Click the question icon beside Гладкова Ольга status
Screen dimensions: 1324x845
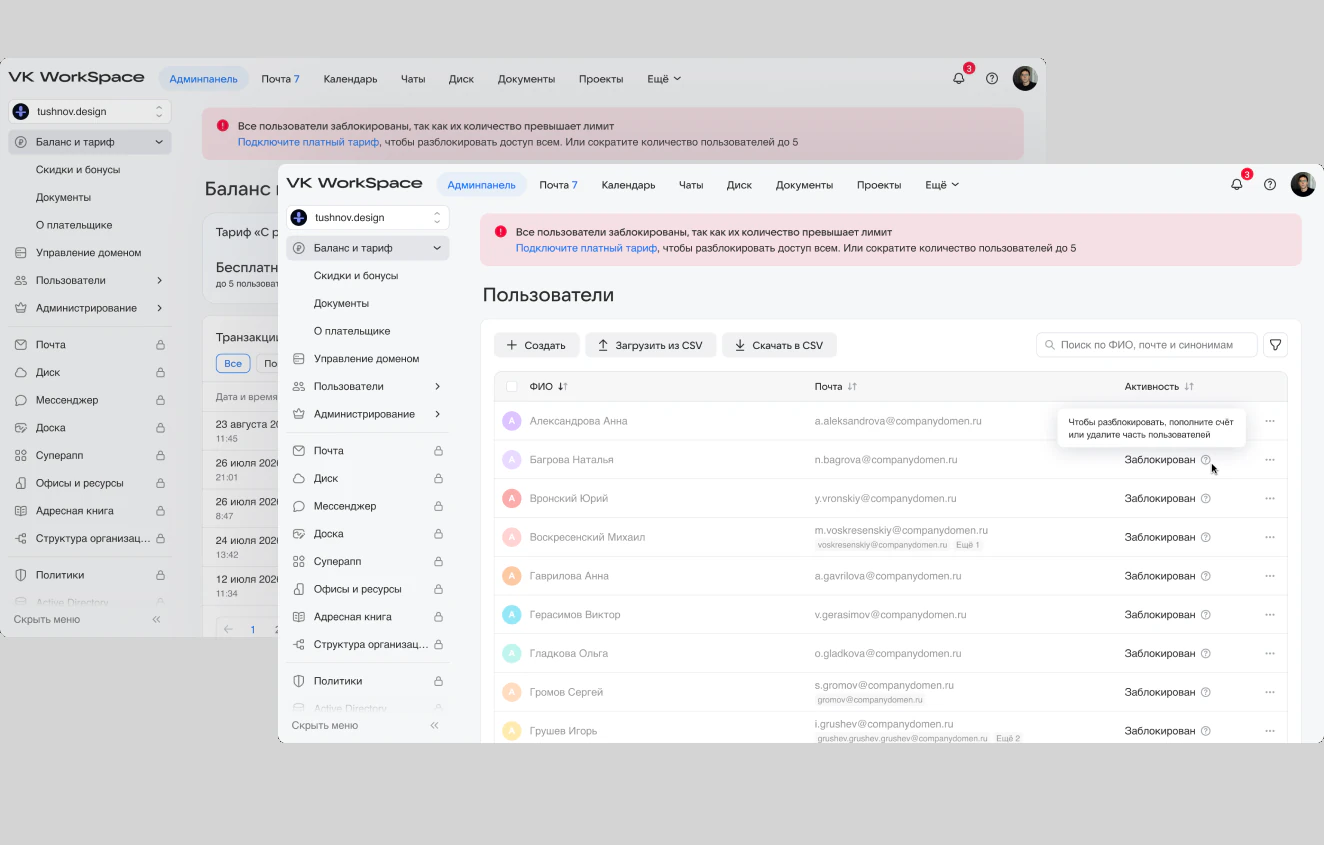tap(1205, 653)
